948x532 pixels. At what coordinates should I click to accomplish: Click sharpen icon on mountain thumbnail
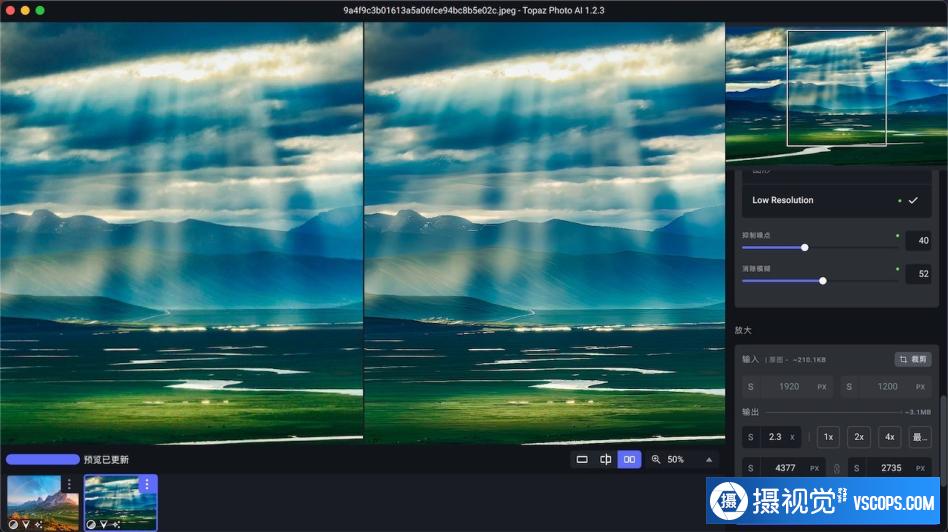(26, 524)
